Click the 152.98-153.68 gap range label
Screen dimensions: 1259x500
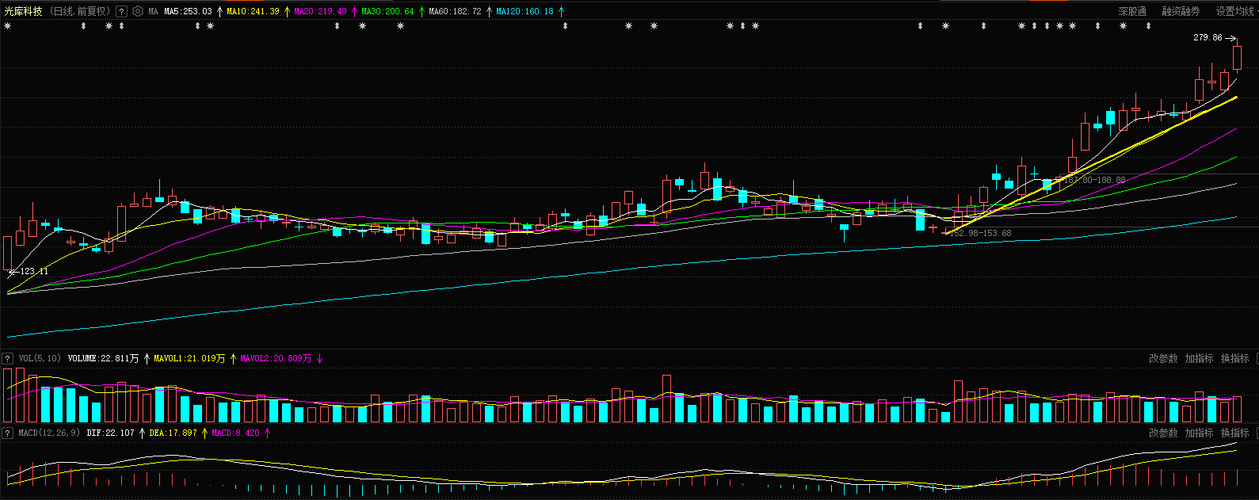tap(980, 233)
